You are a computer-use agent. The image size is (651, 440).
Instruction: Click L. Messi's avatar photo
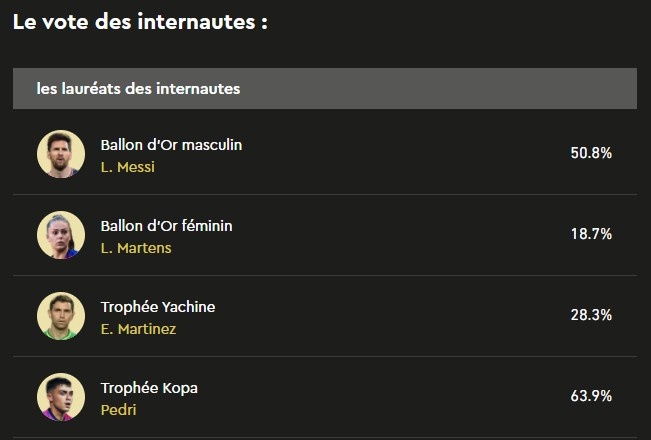coord(61,154)
